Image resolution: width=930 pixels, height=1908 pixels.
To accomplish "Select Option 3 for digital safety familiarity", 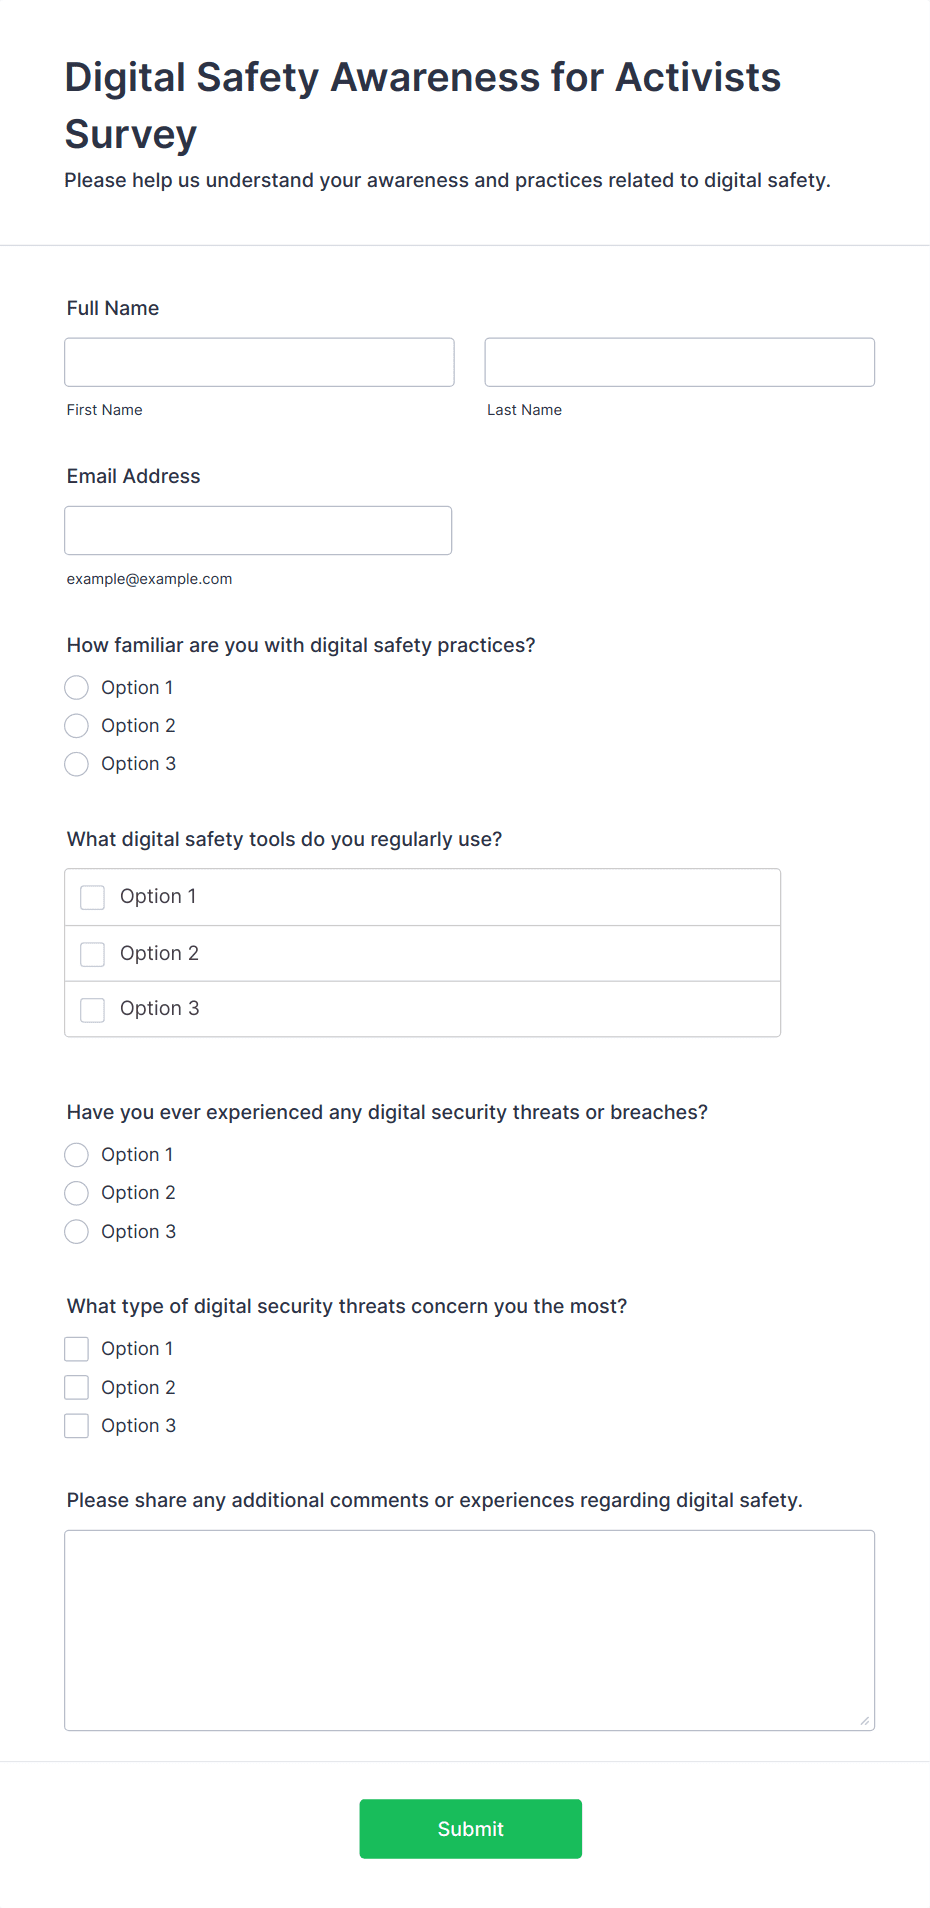I will click(76, 763).
